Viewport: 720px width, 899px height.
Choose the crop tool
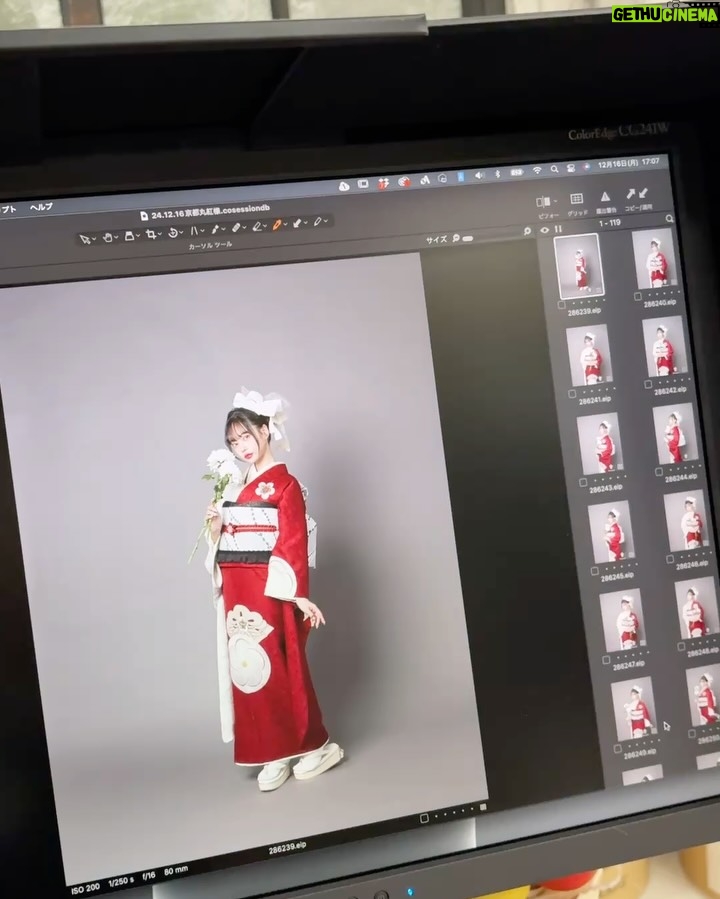151,234
